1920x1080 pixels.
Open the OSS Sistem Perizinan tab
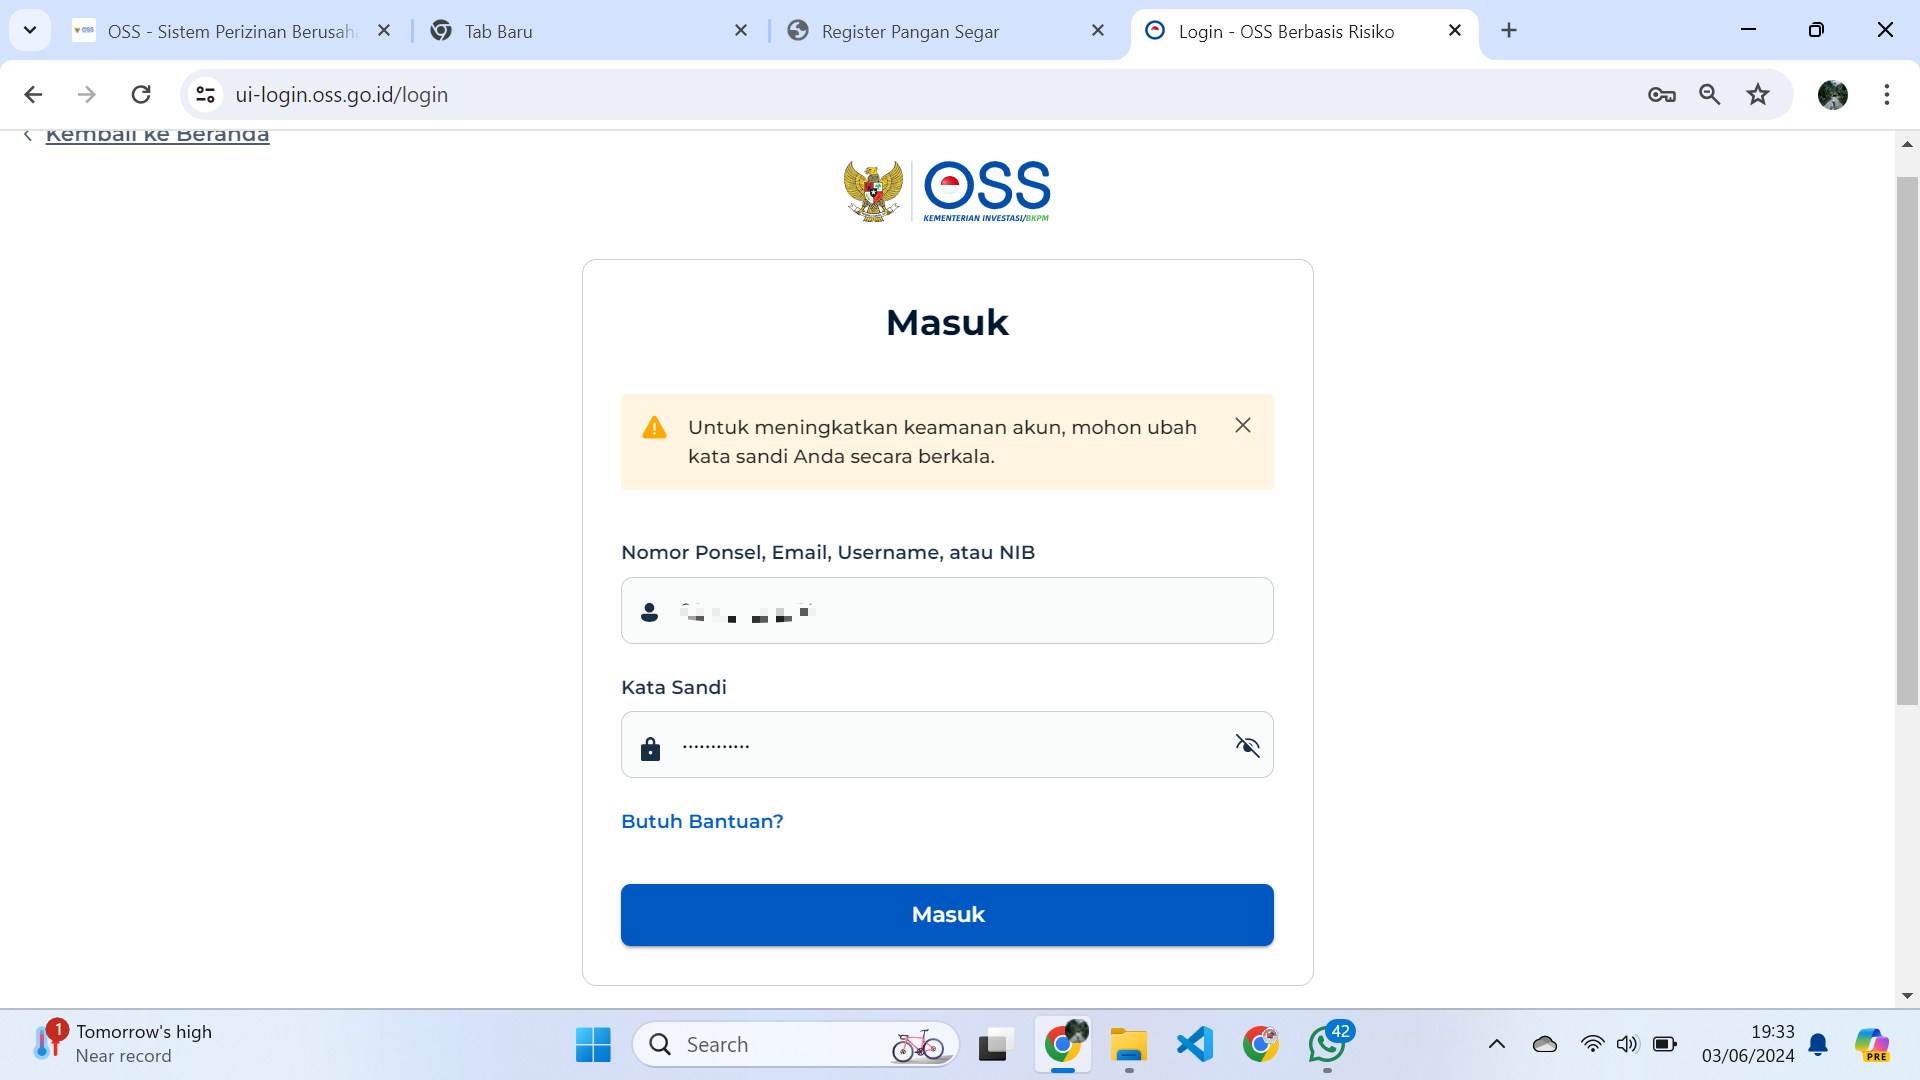[x=233, y=30]
